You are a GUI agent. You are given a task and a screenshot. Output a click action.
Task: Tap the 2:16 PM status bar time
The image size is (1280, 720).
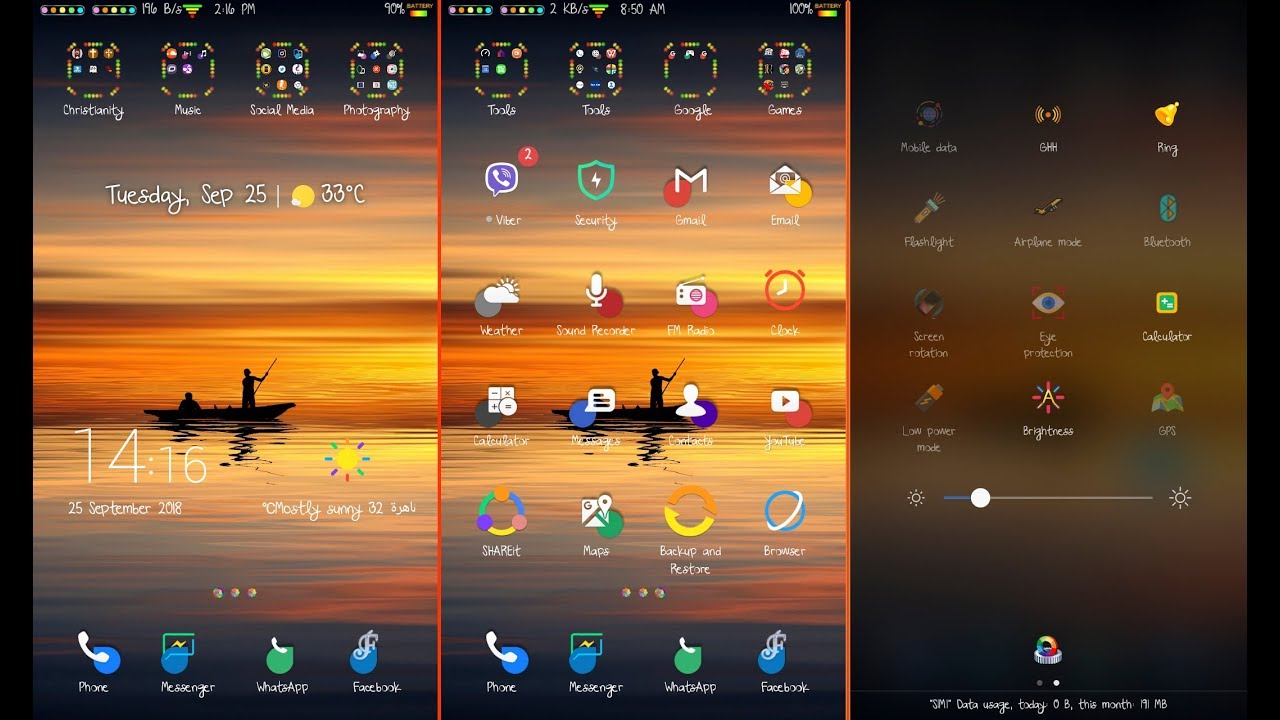pyautogui.click(x=234, y=9)
